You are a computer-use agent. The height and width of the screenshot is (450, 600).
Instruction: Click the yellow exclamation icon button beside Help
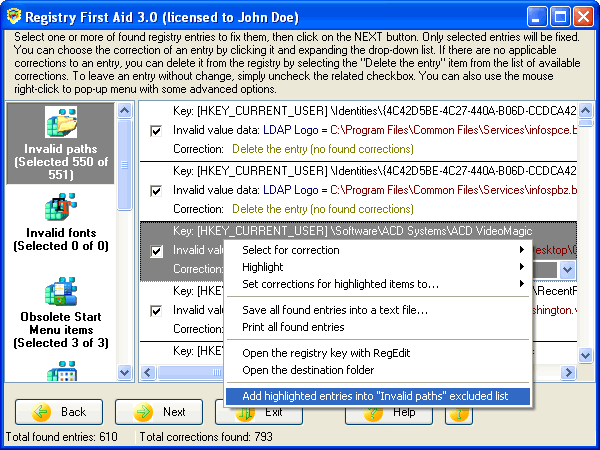(457, 411)
